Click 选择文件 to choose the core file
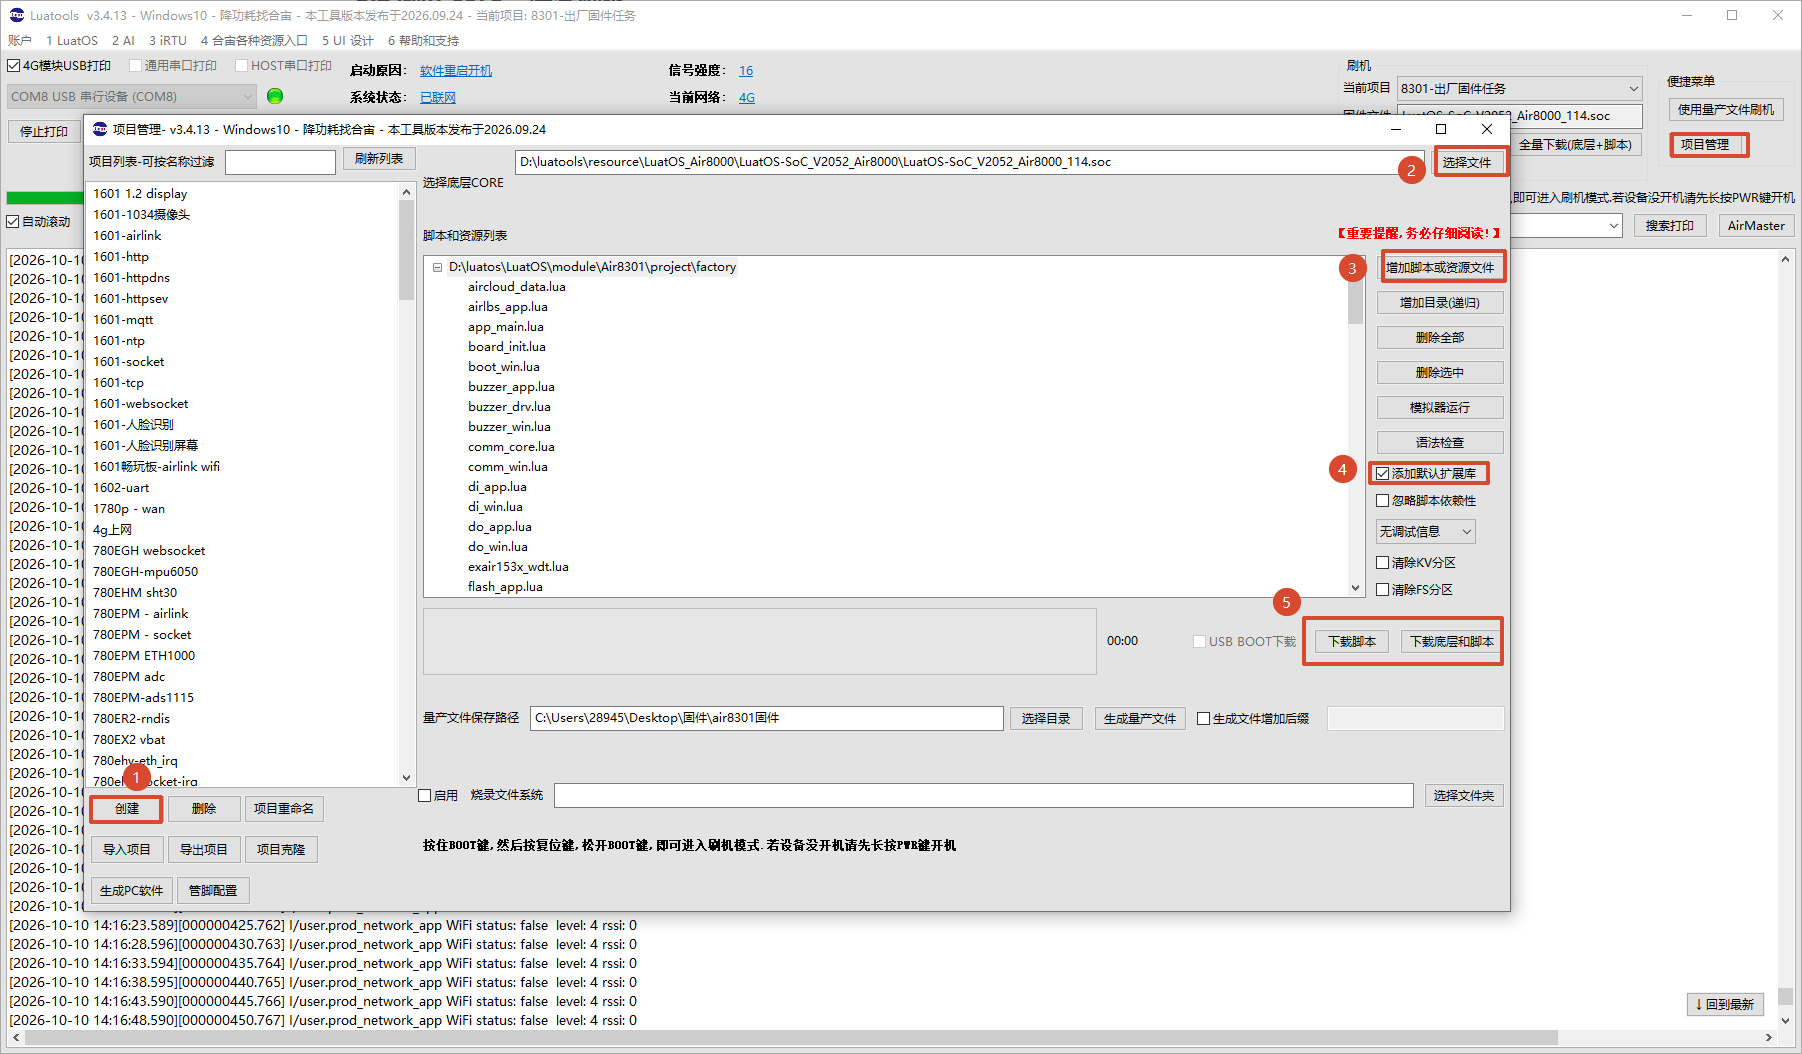Screen dimensions: 1802x1054 tap(1467, 162)
